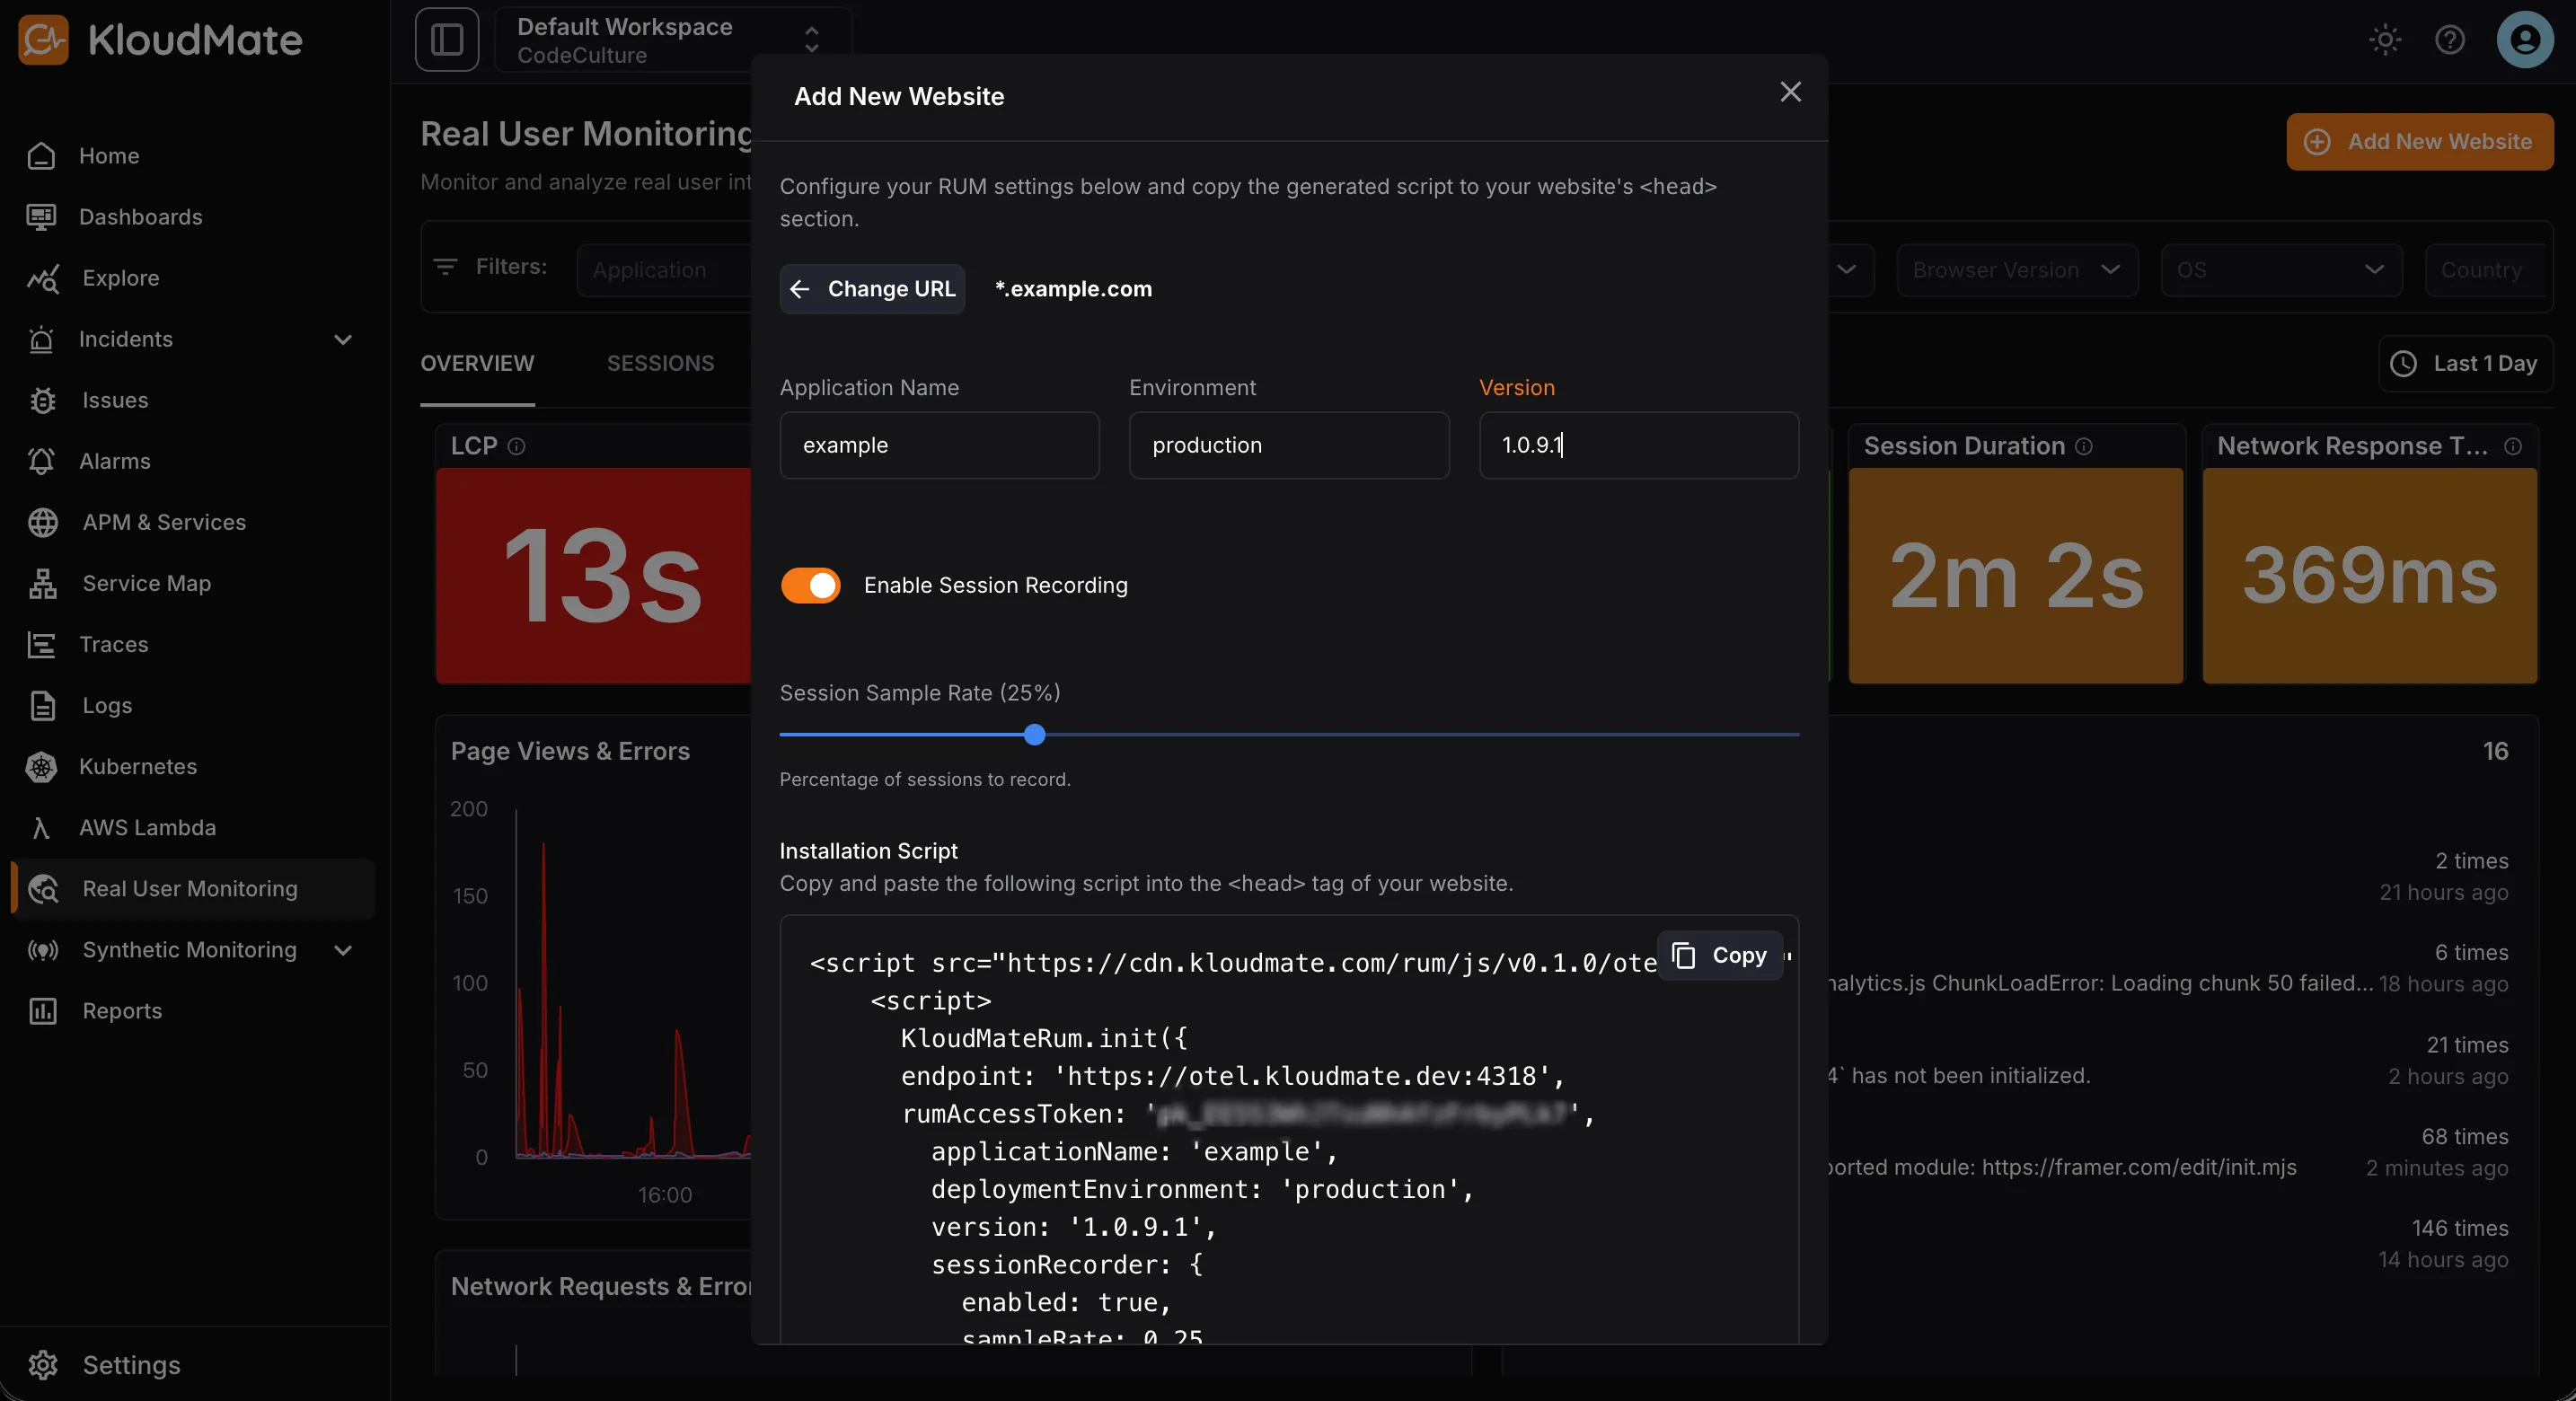2576x1401 pixels.
Task: Click the Session Sample Rate slider handle
Action: [1035, 735]
